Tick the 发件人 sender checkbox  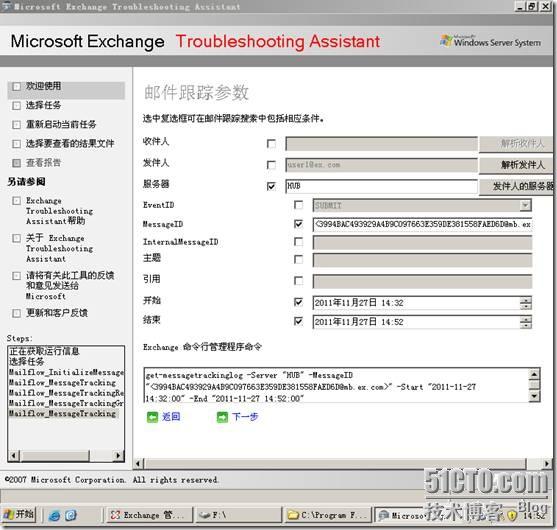(x=271, y=165)
